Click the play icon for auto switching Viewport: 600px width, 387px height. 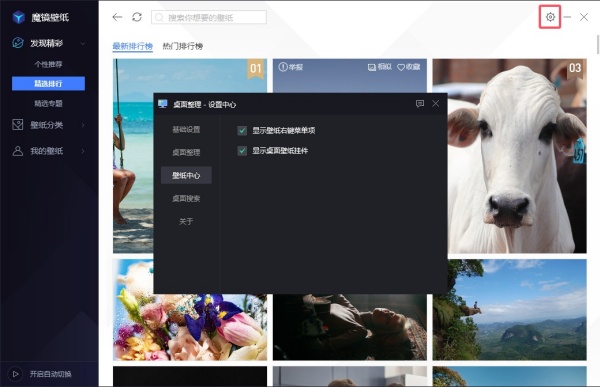tap(15, 374)
